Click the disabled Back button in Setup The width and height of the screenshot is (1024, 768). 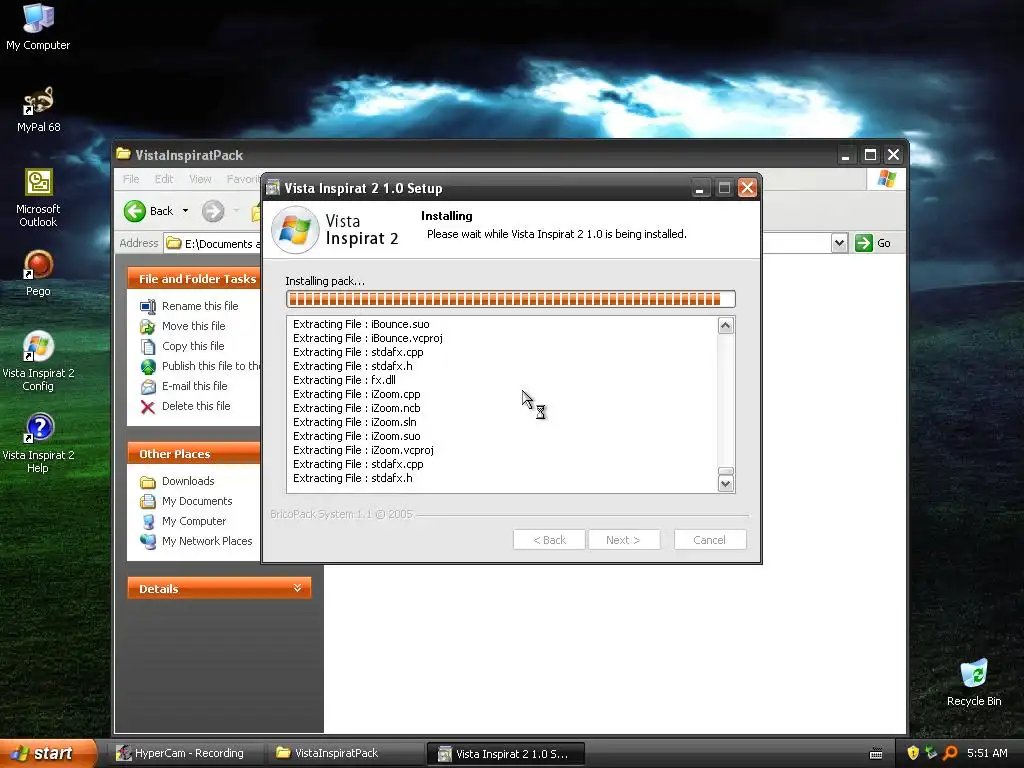coord(549,540)
